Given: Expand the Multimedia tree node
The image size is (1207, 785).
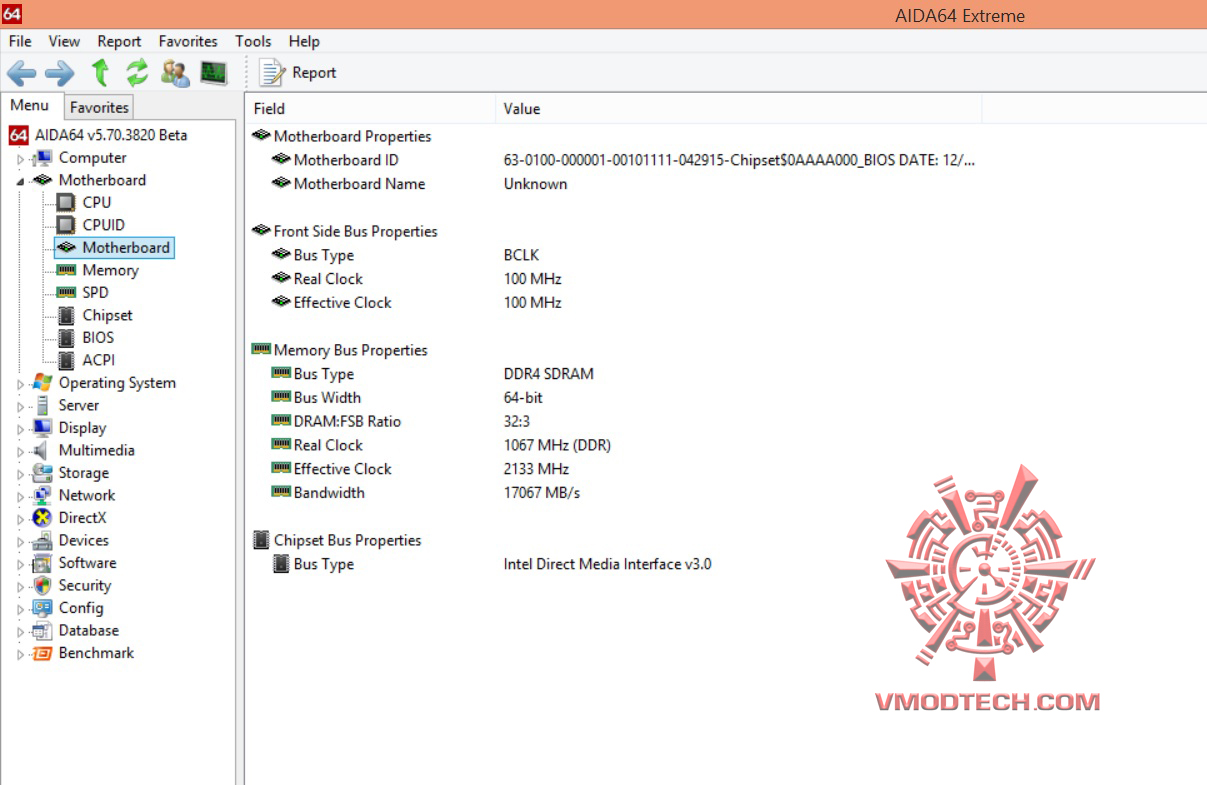Looking at the screenshot, I should tap(21, 452).
